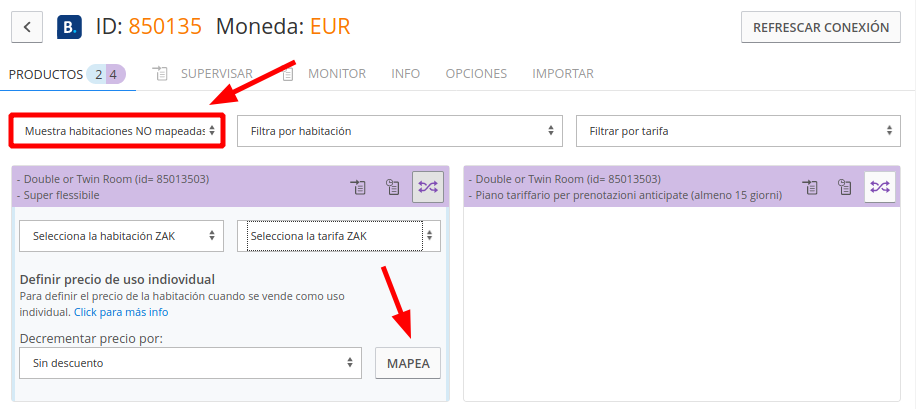Open the 'Sin descuento' discount dropdown
The height and width of the screenshot is (409, 916).
(x=190, y=363)
